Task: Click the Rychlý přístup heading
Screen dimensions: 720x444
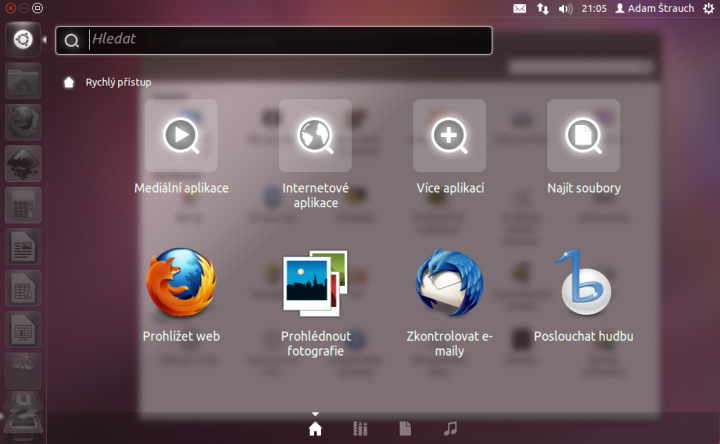Action: (118, 82)
